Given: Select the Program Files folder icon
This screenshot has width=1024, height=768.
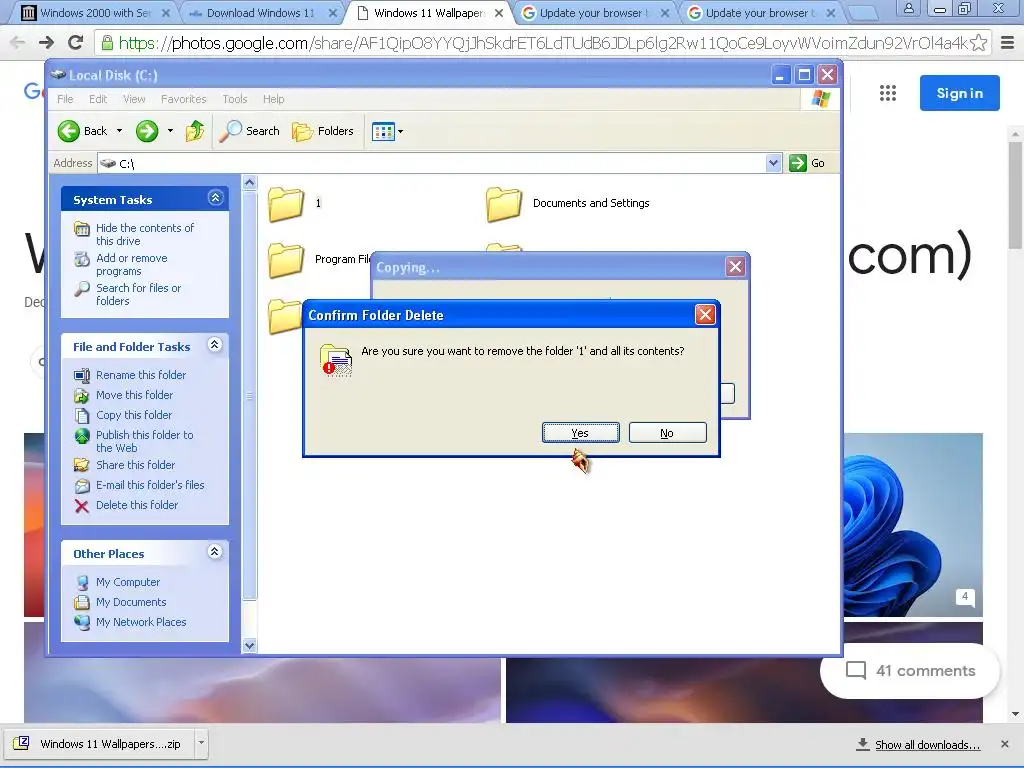Looking at the screenshot, I should (286, 259).
